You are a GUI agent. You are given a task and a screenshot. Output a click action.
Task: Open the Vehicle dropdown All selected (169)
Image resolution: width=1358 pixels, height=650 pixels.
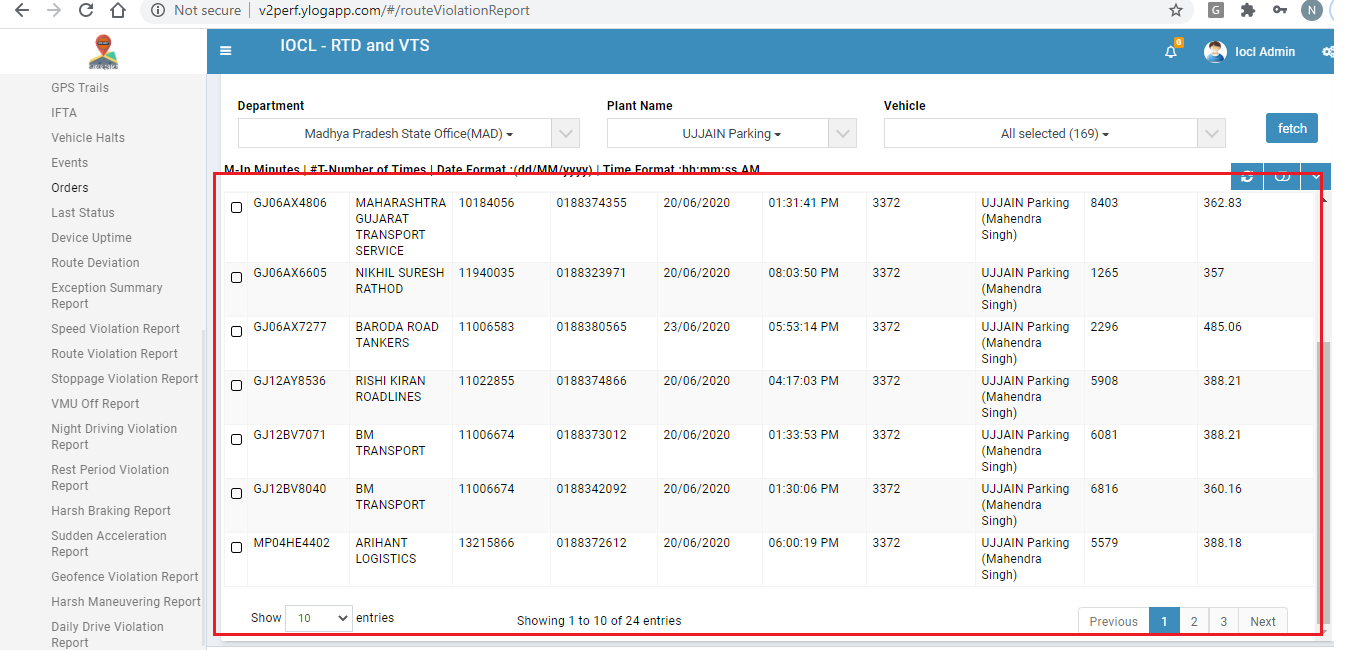pos(1041,133)
